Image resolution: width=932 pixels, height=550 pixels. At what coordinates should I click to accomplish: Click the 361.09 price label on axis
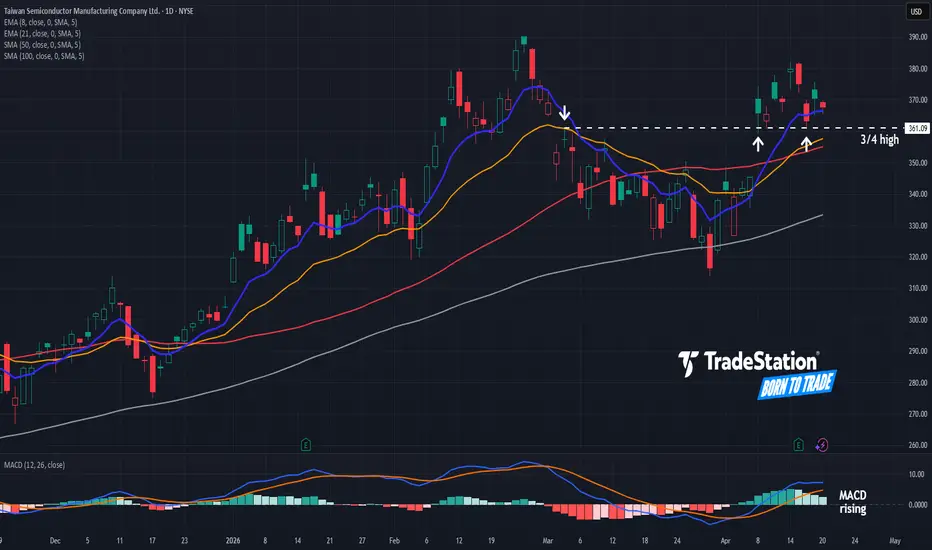click(917, 128)
